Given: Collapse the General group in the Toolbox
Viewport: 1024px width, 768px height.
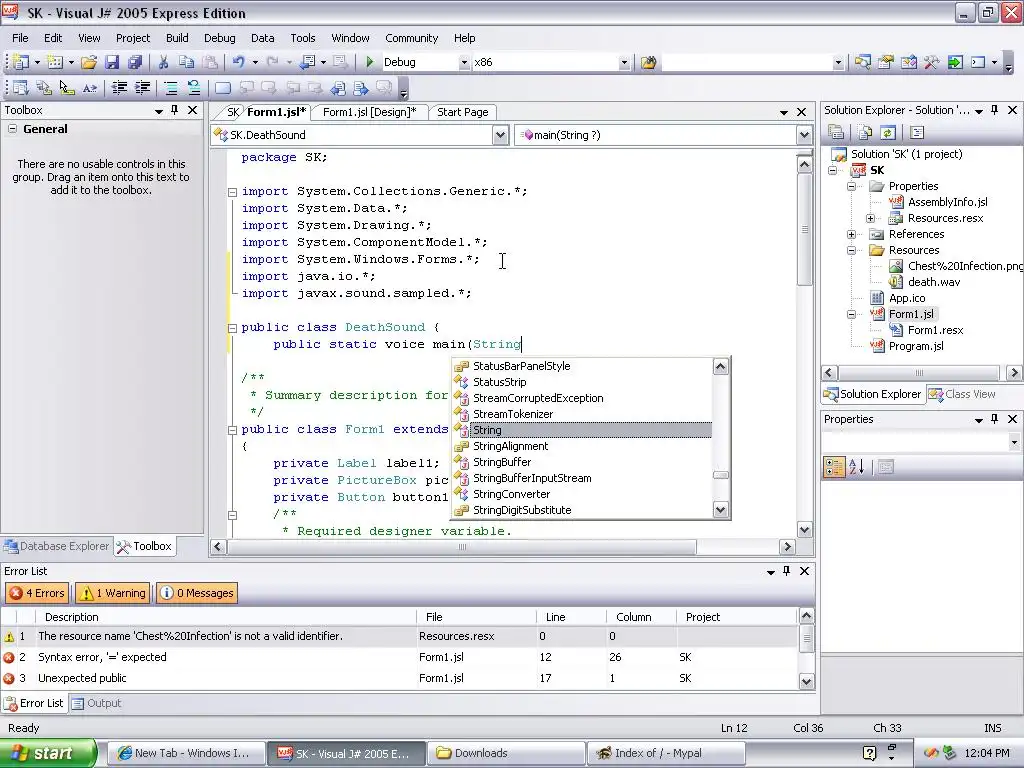Looking at the screenshot, I should pyautogui.click(x=12, y=129).
